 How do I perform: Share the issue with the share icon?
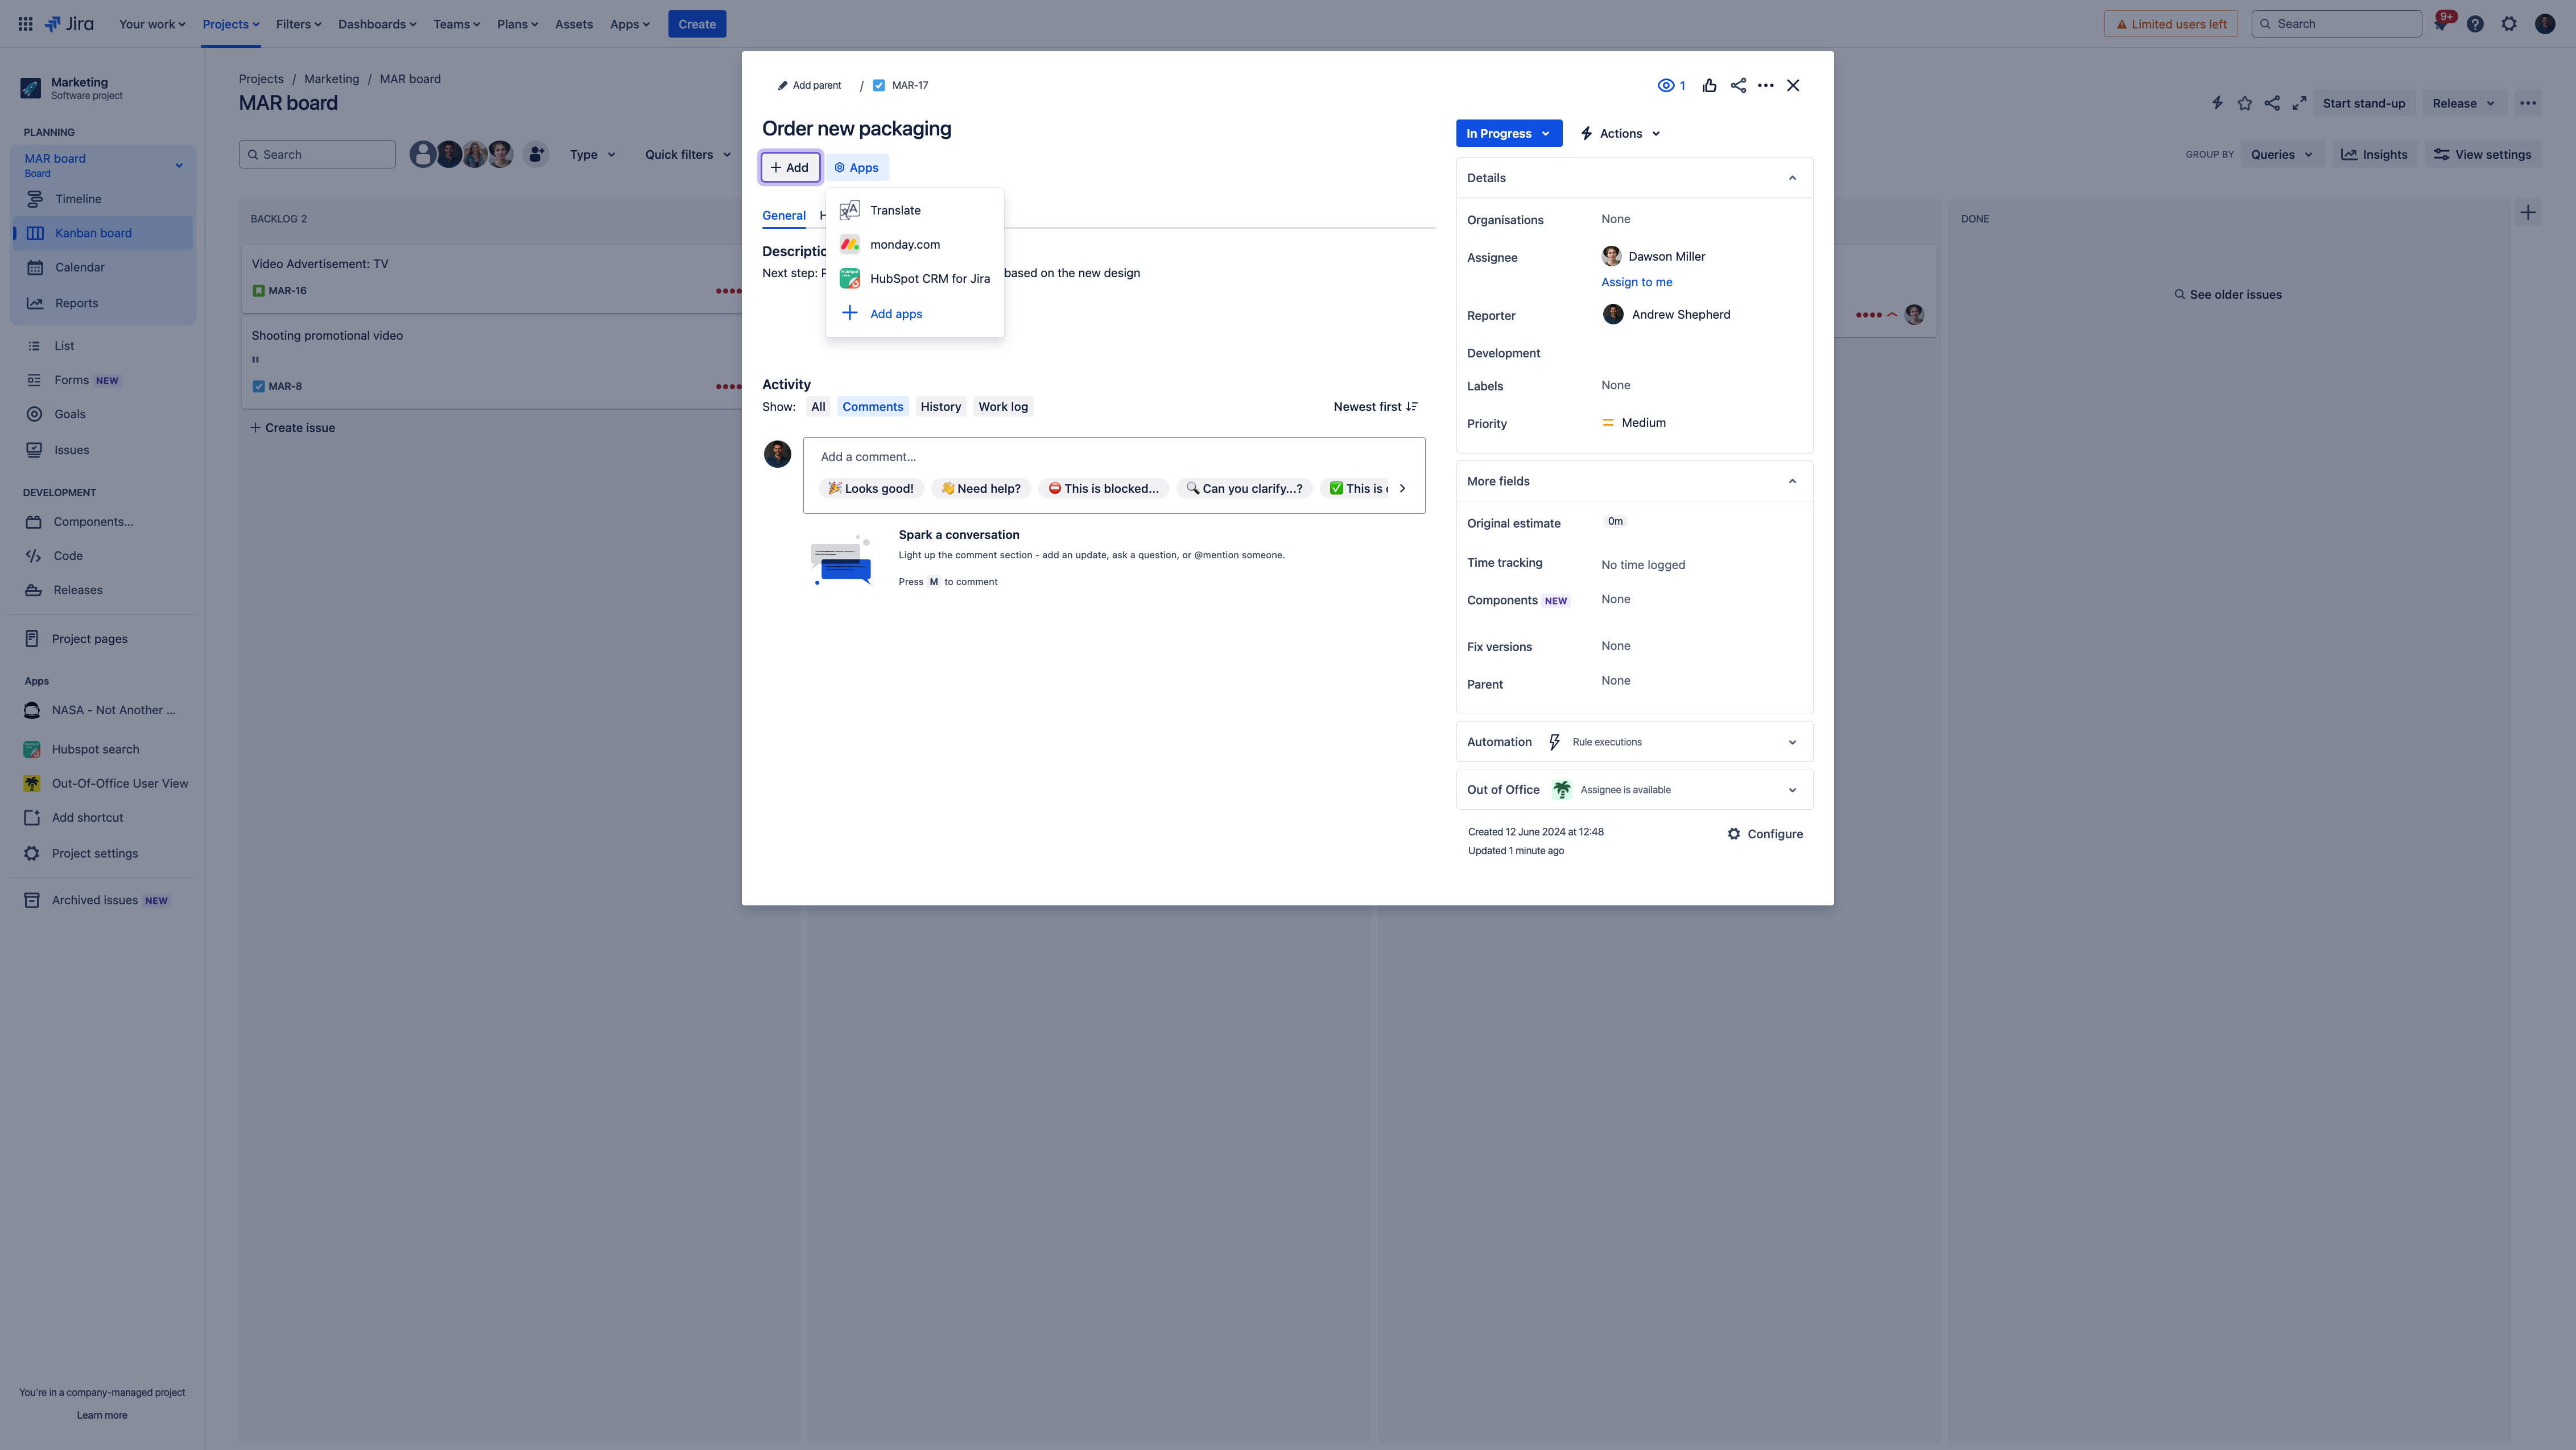[x=1738, y=86]
